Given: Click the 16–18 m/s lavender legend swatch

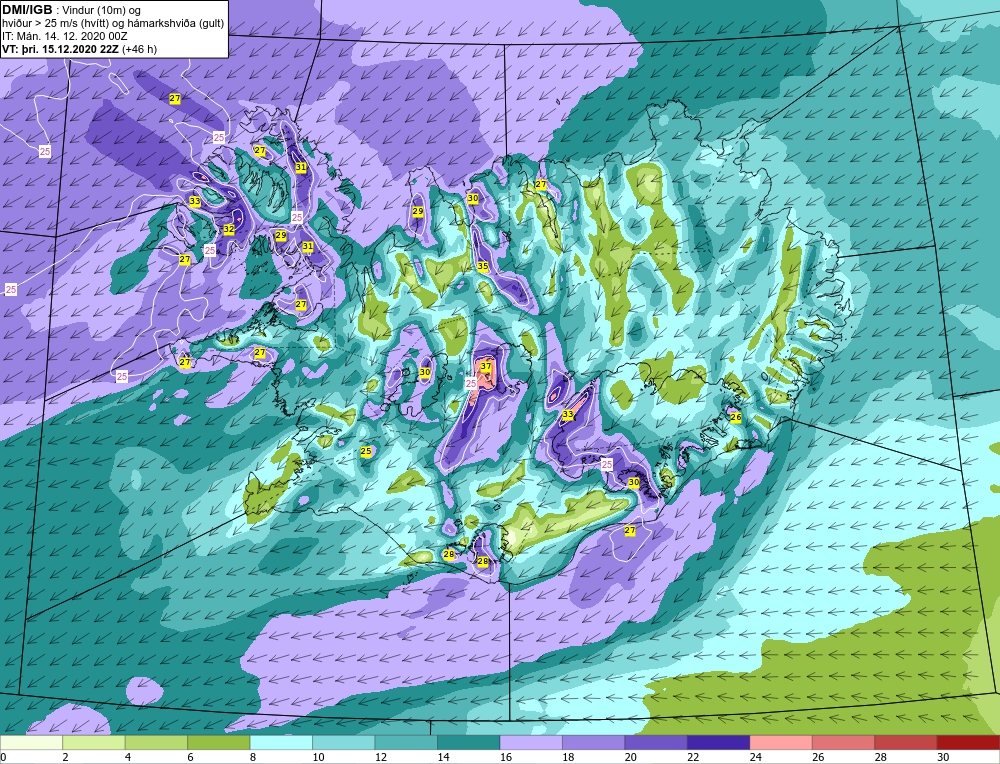Looking at the screenshot, I should (531, 743).
